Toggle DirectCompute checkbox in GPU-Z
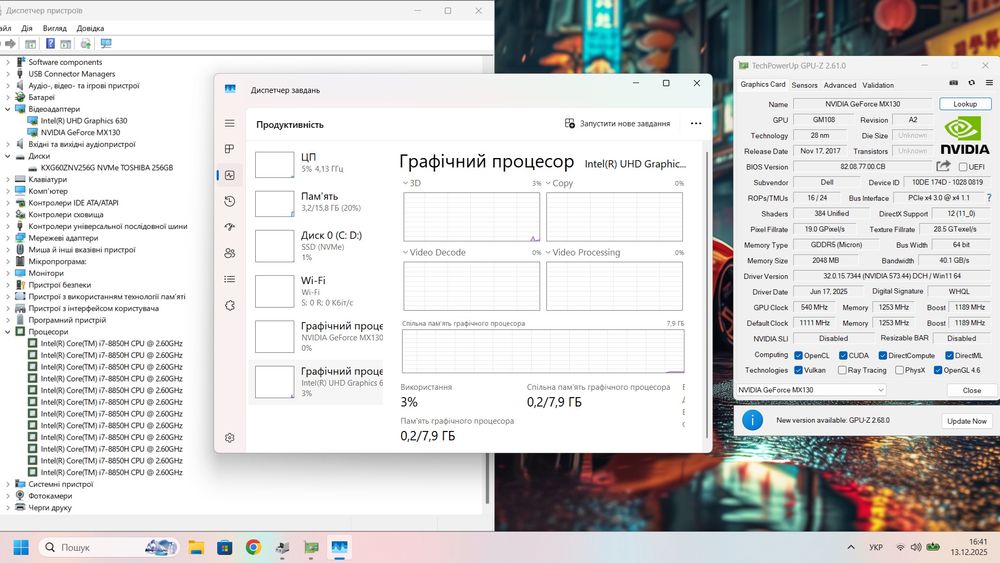Screen dimensions: 1000x563 [x=883, y=355]
